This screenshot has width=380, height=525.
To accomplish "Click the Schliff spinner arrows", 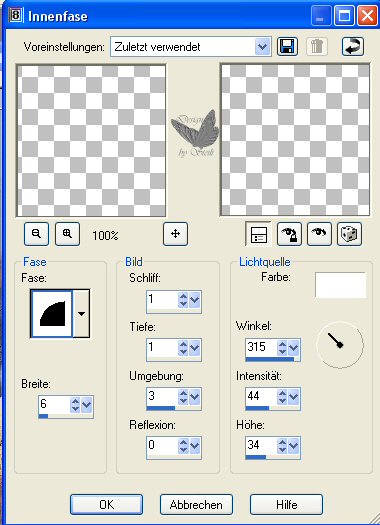I will [183, 300].
